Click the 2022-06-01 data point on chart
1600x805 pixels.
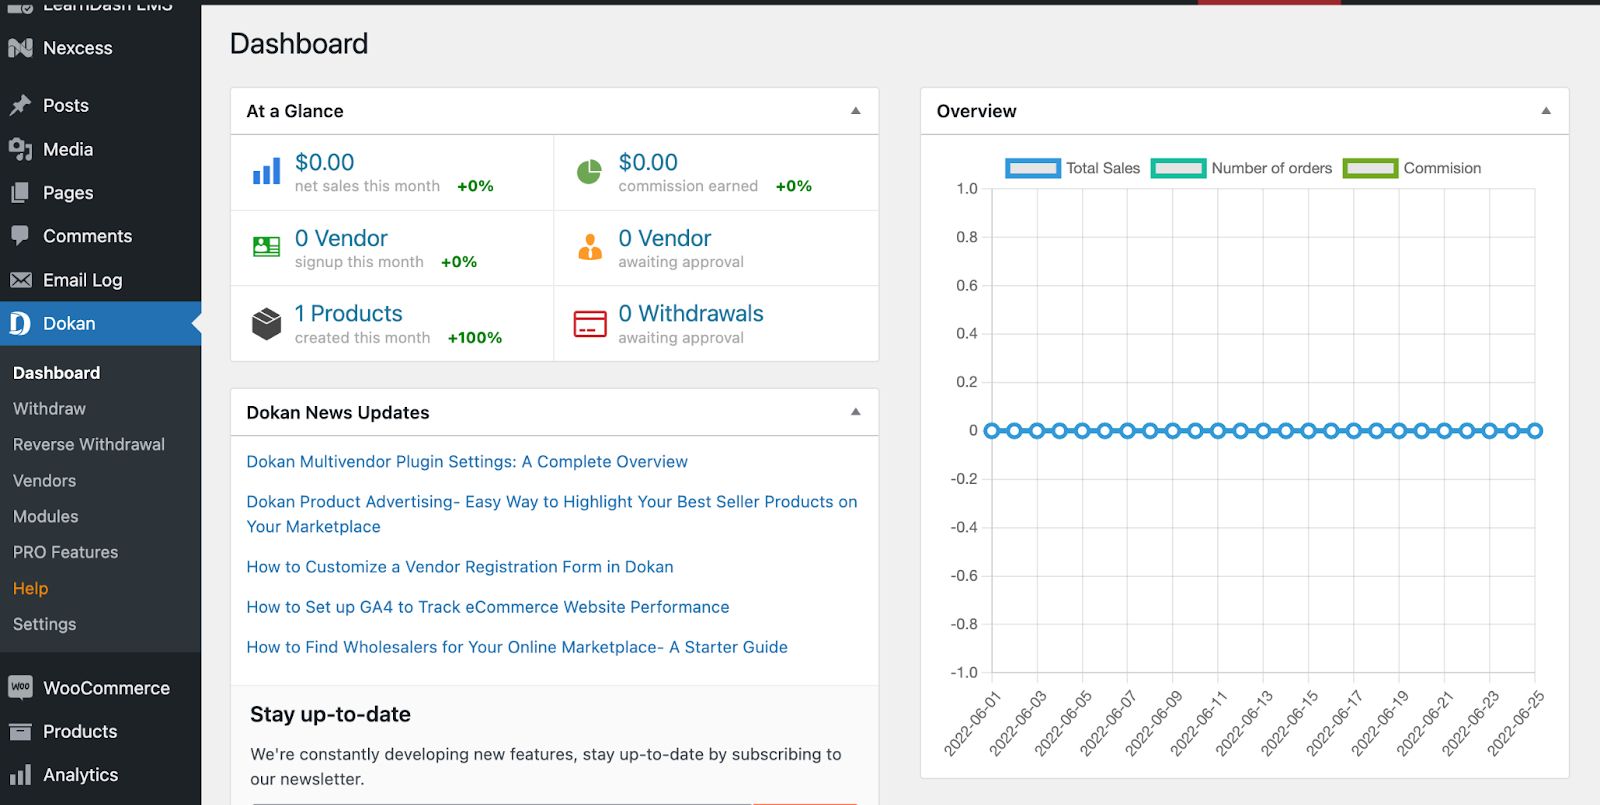coord(992,431)
